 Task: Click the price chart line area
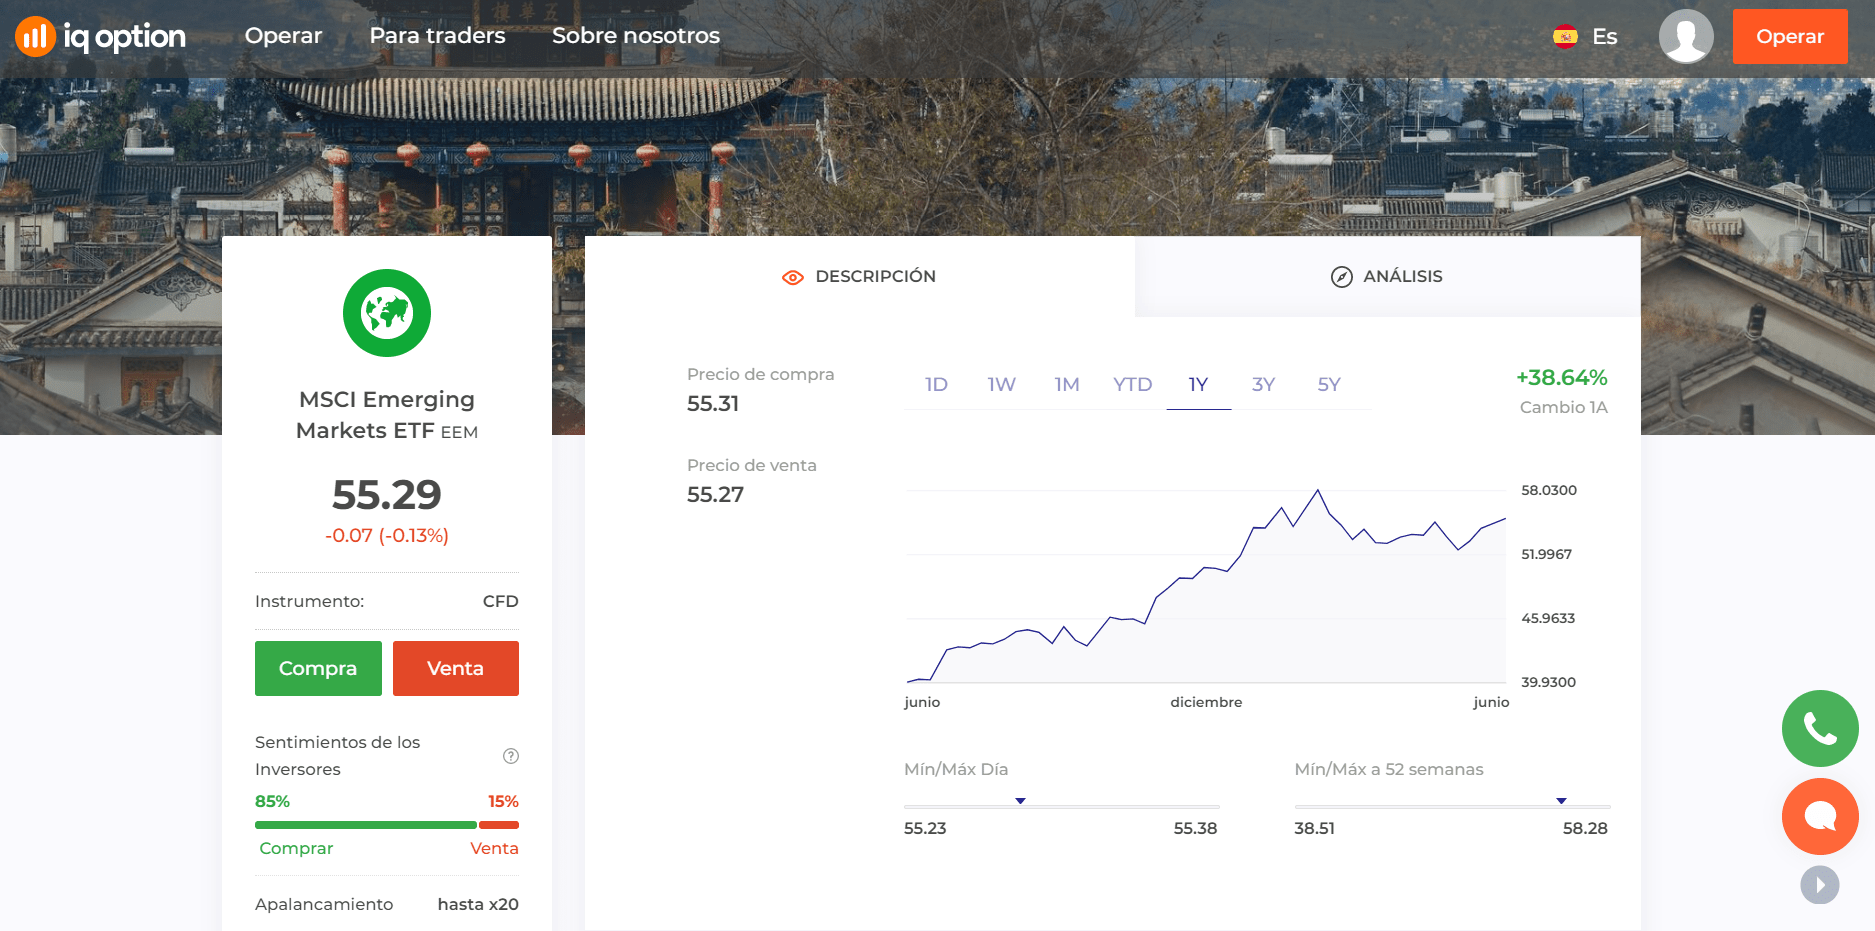point(1206,586)
